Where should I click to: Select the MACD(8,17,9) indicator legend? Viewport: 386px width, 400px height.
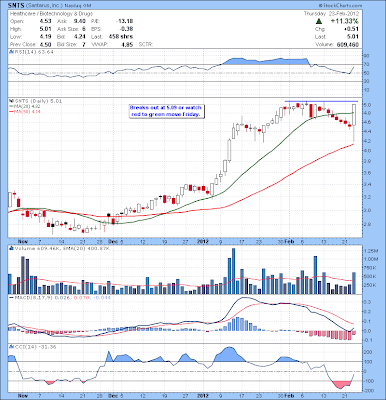pyautogui.click(x=60, y=297)
